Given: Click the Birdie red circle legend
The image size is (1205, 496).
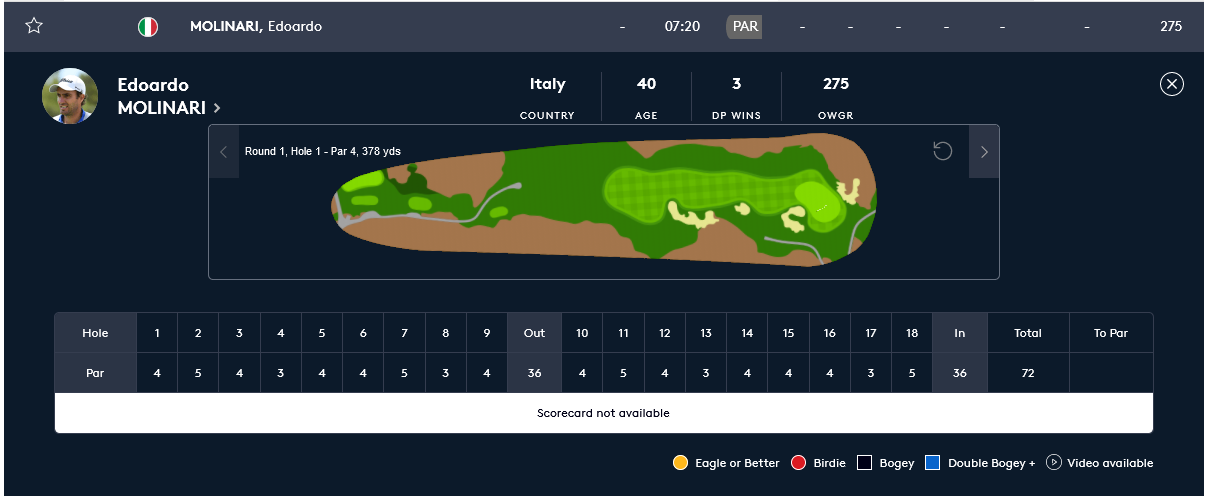Looking at the screenshot, I should 799,463.
